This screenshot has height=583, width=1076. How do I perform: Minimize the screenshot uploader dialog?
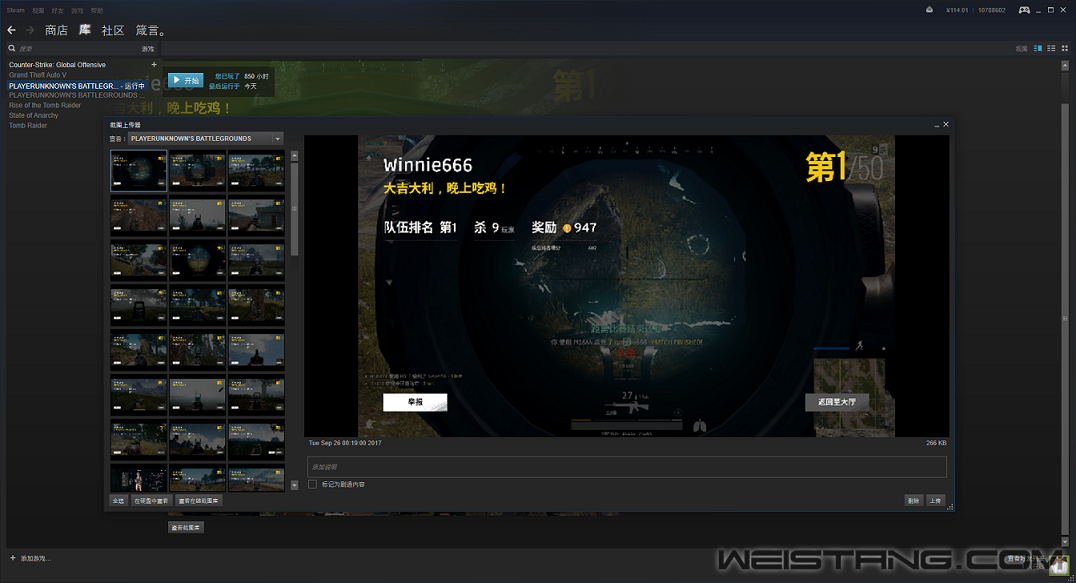(x=937, y=125)
